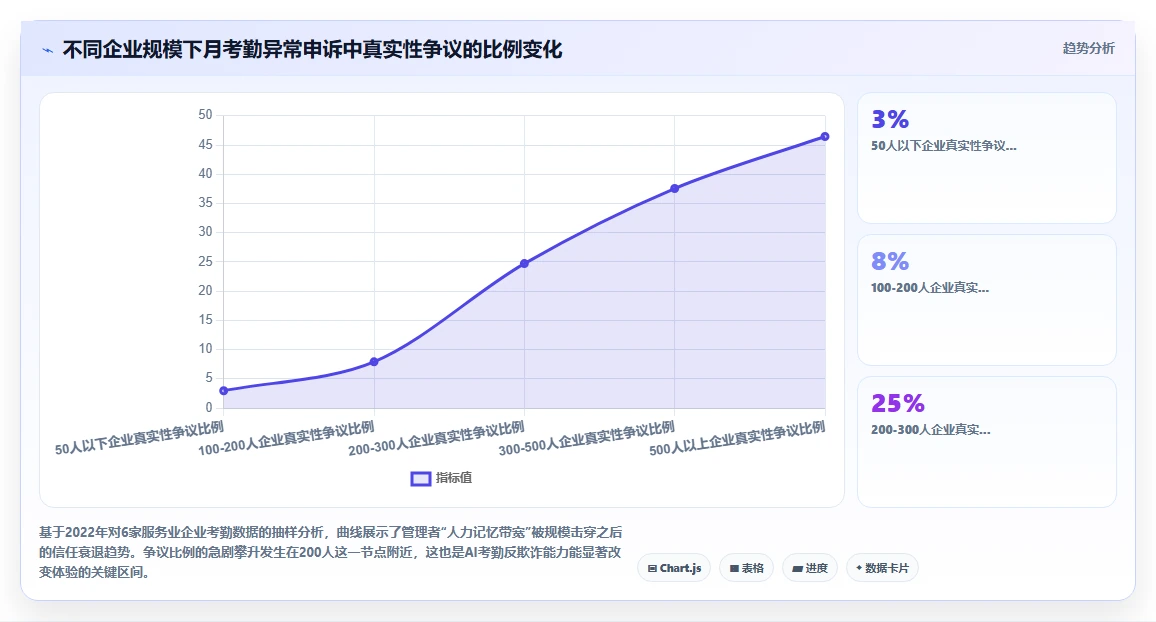The width and height of the screenshot is (1156, 622).
Task: Click the Chart.js tag icon
Action: coord(652,569)
